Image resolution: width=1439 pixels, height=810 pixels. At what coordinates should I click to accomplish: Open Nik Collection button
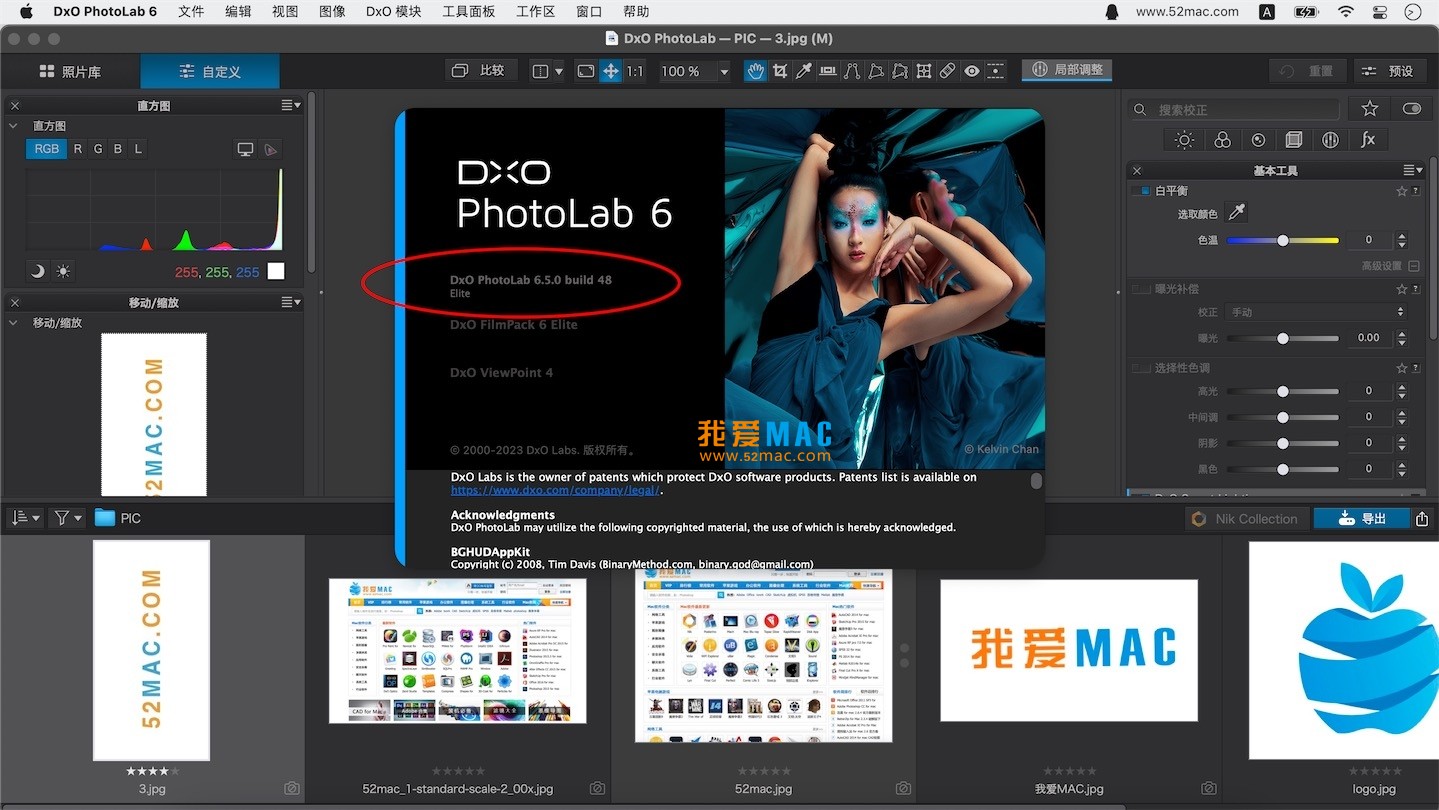pos(1245,518)
